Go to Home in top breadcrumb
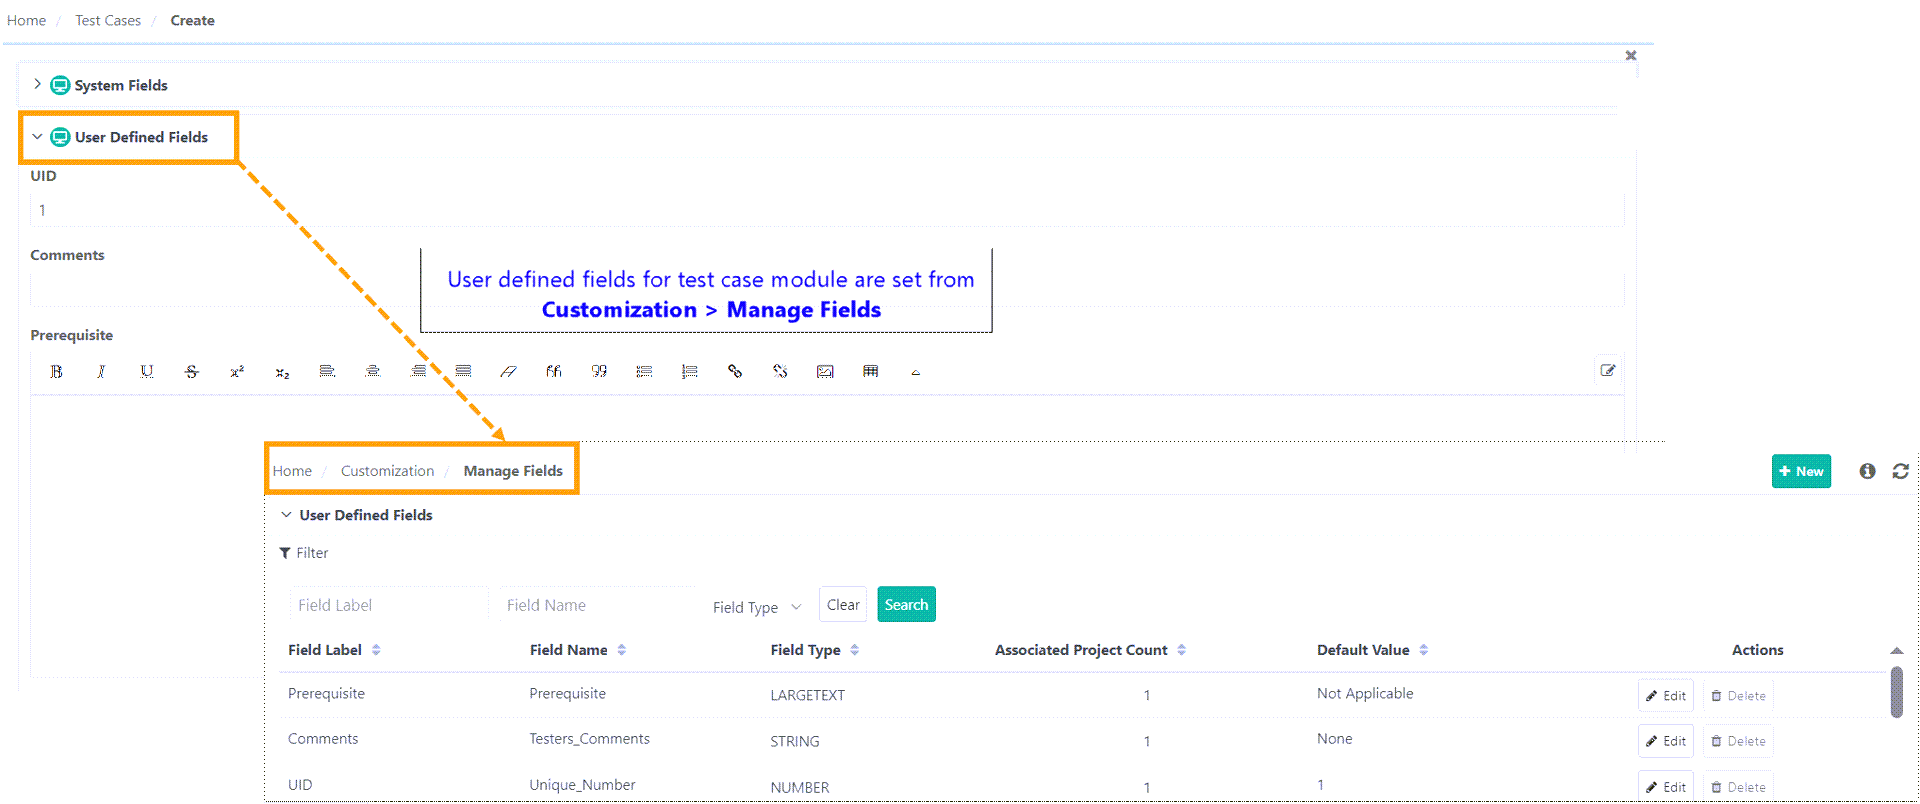The height and width of the screenshot is (804, 1920). 26,20
